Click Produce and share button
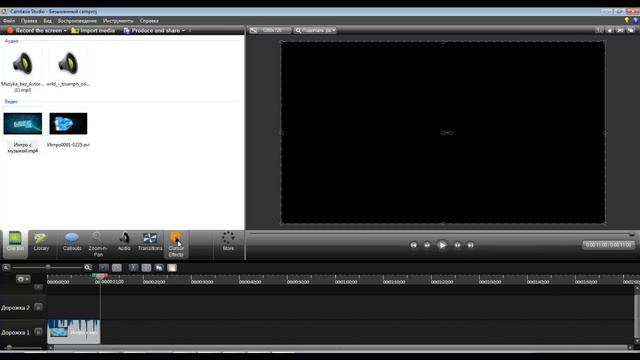640x360 pixels. [151, 31]
